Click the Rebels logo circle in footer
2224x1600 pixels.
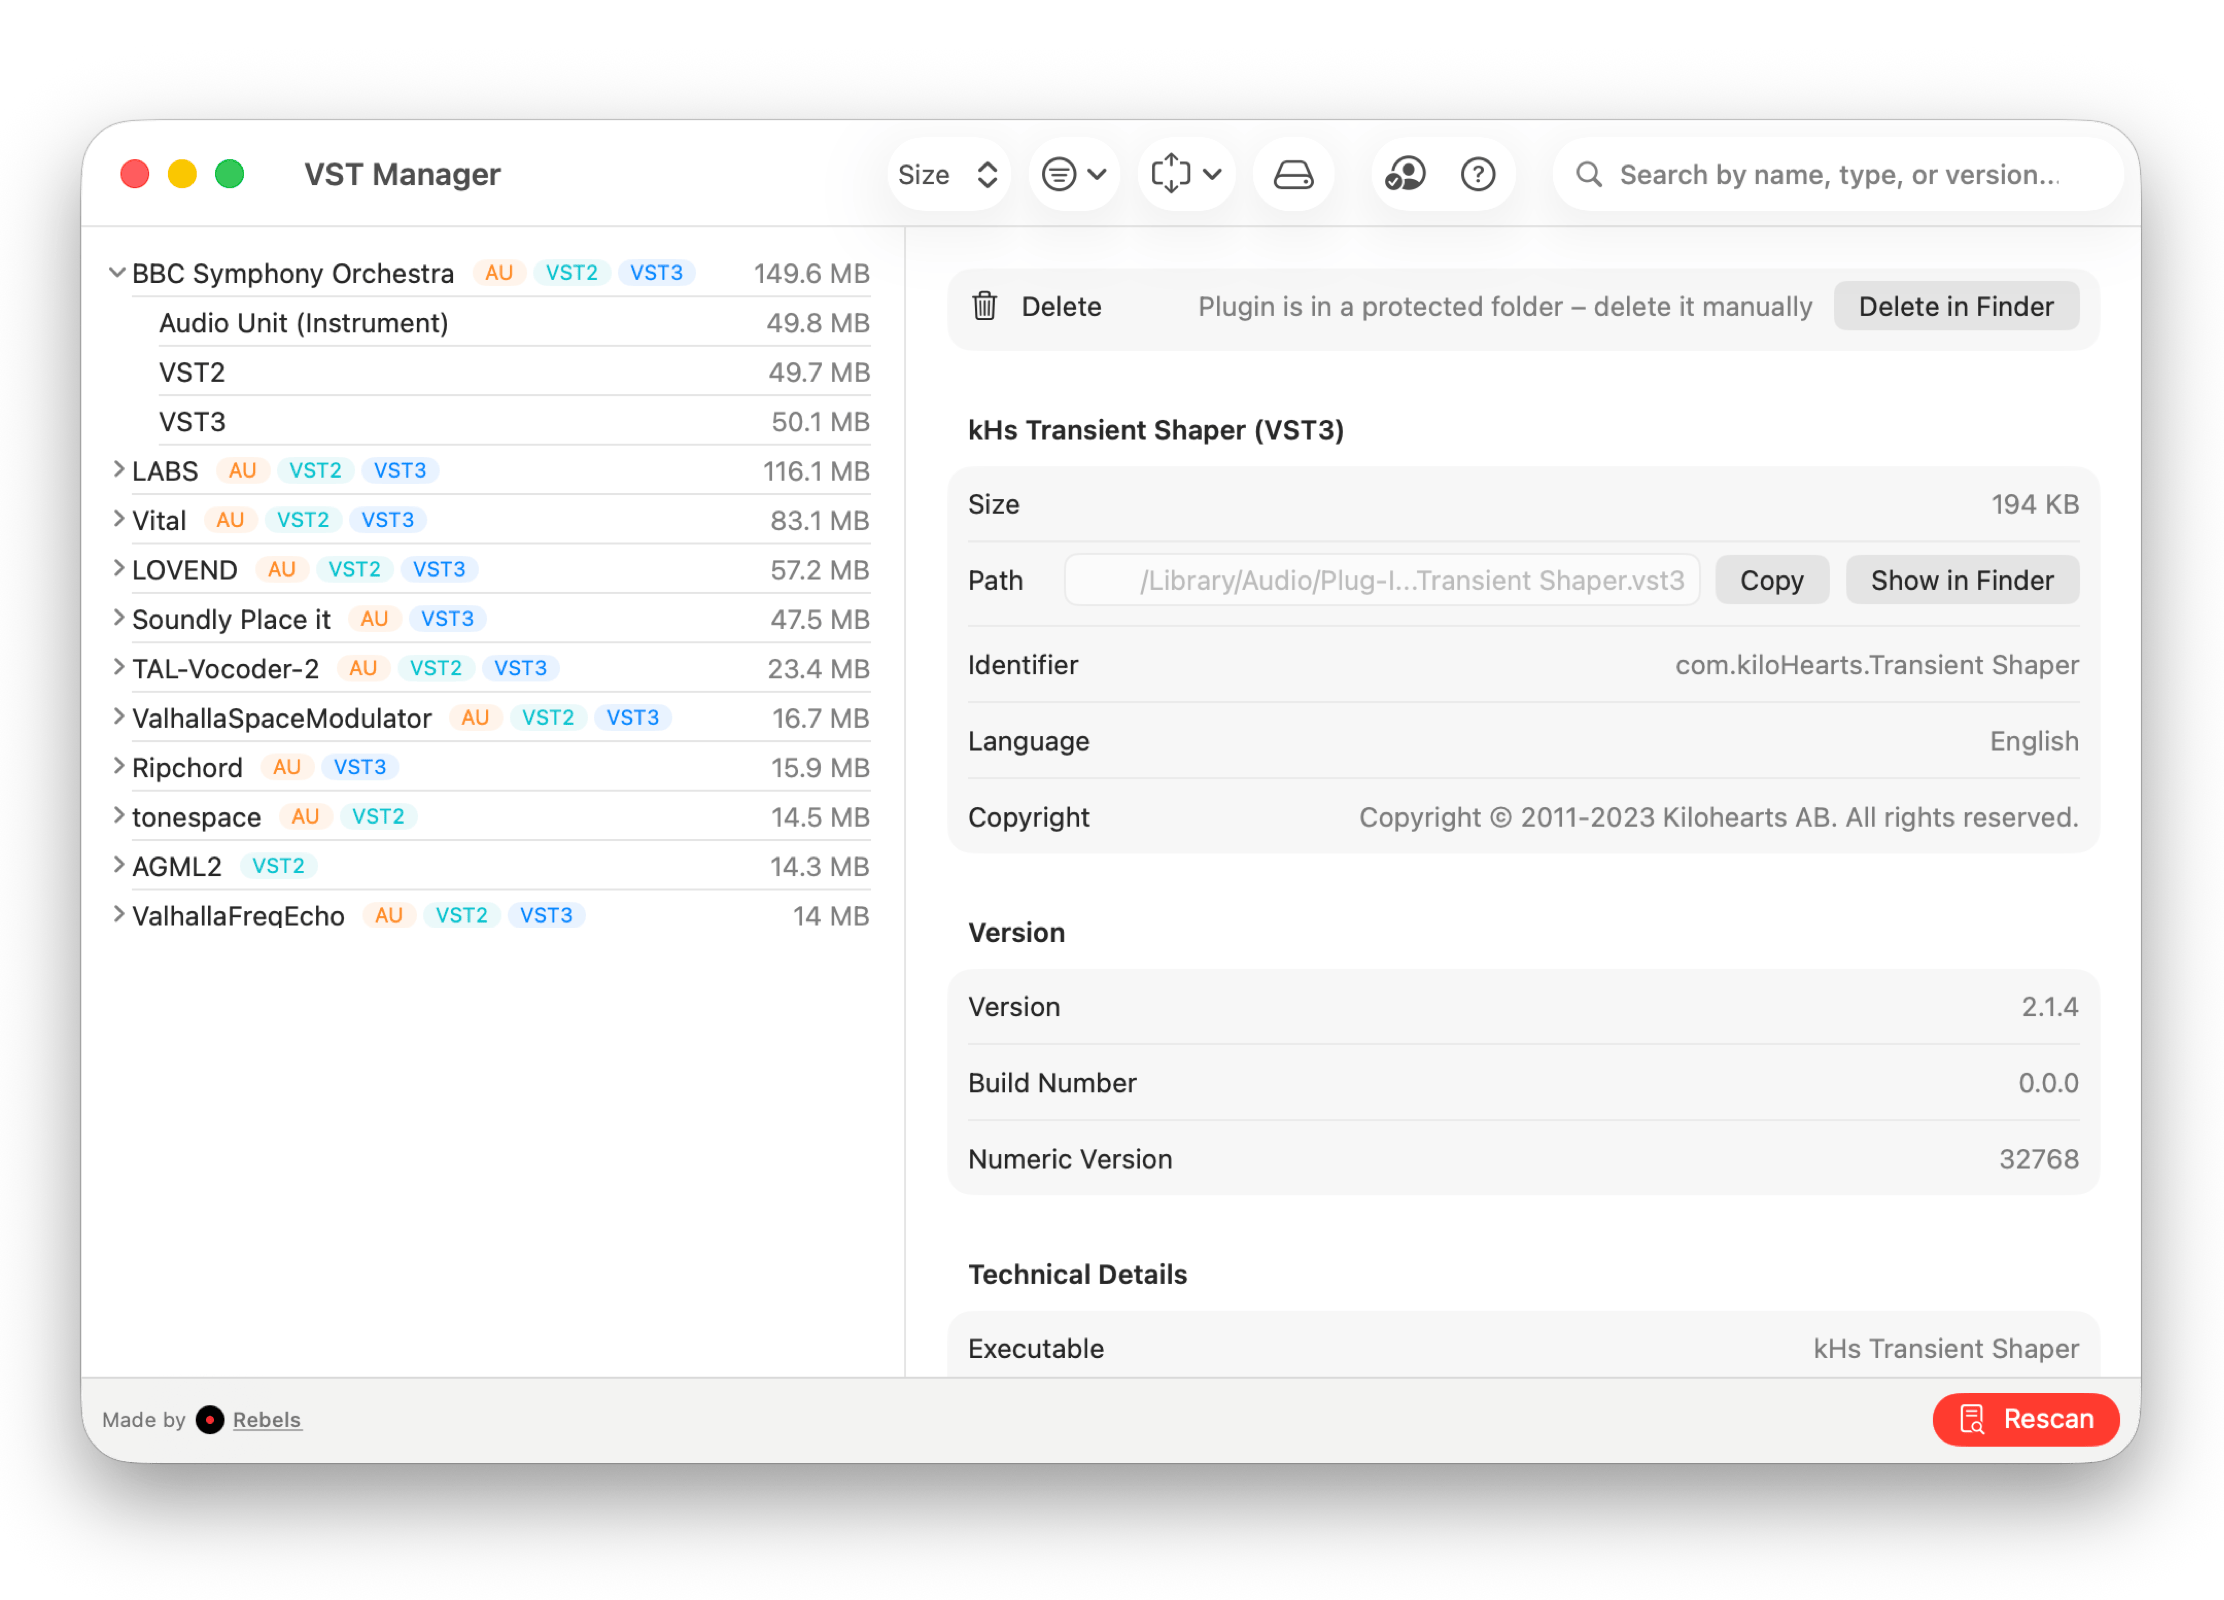tap(210, 1419)
